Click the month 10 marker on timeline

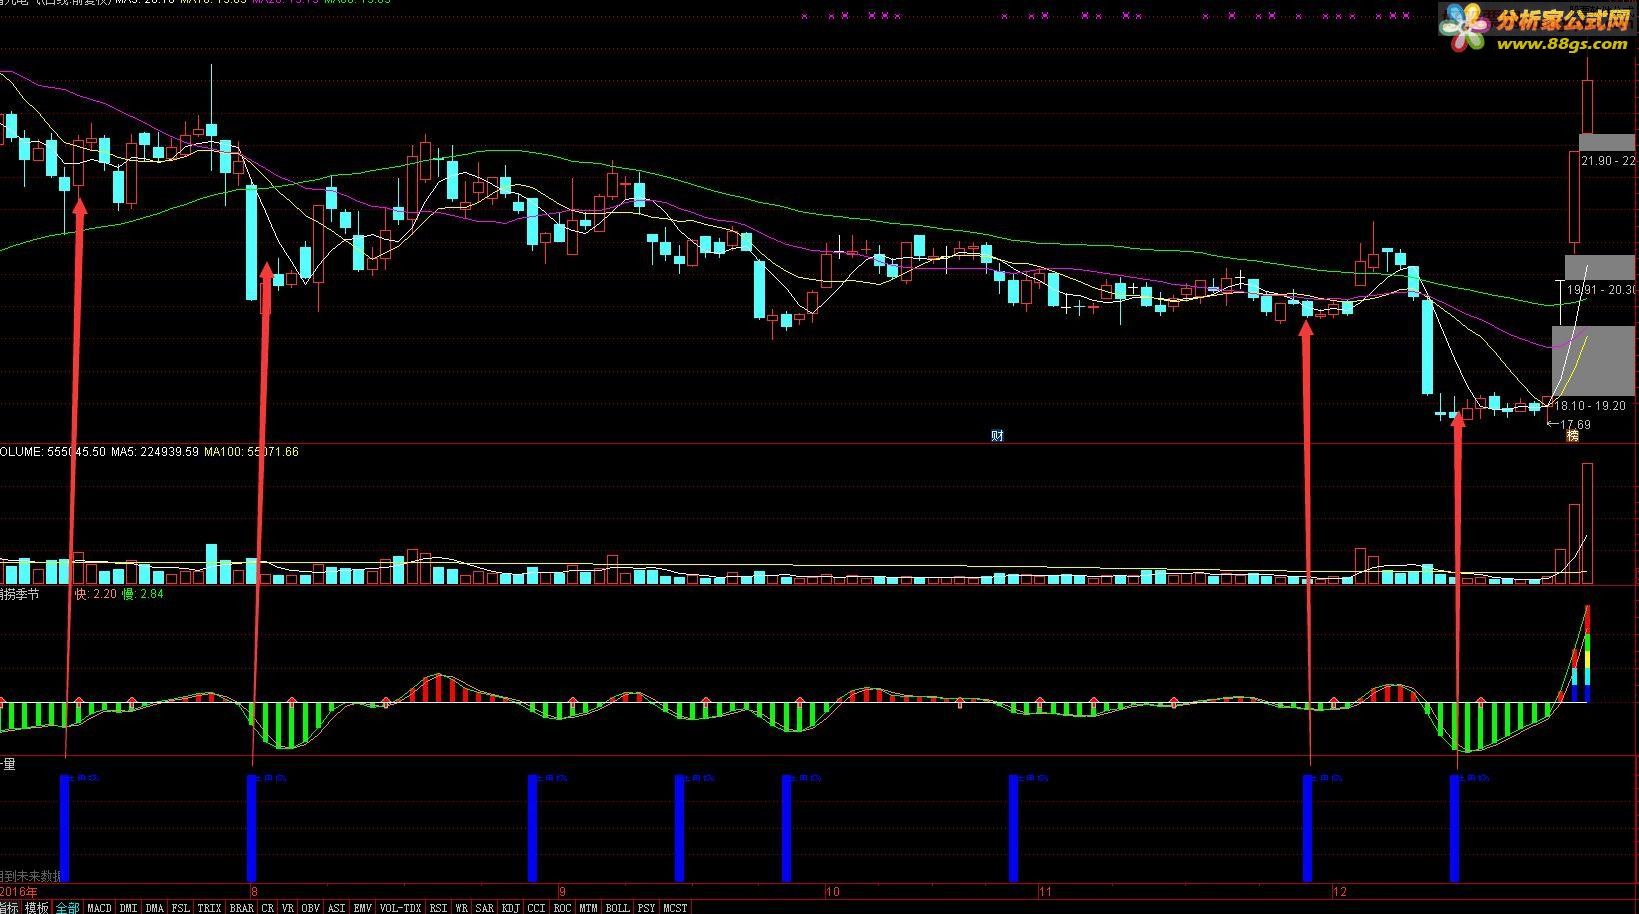click(x=833, y=891)
